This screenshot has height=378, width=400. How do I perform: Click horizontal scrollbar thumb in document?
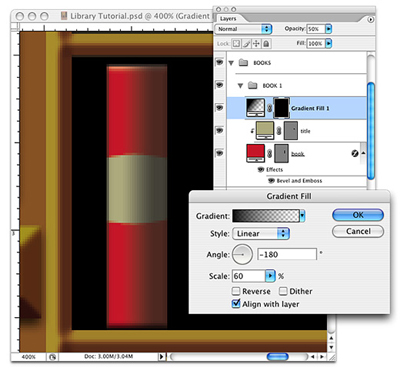tap(277, 357)
